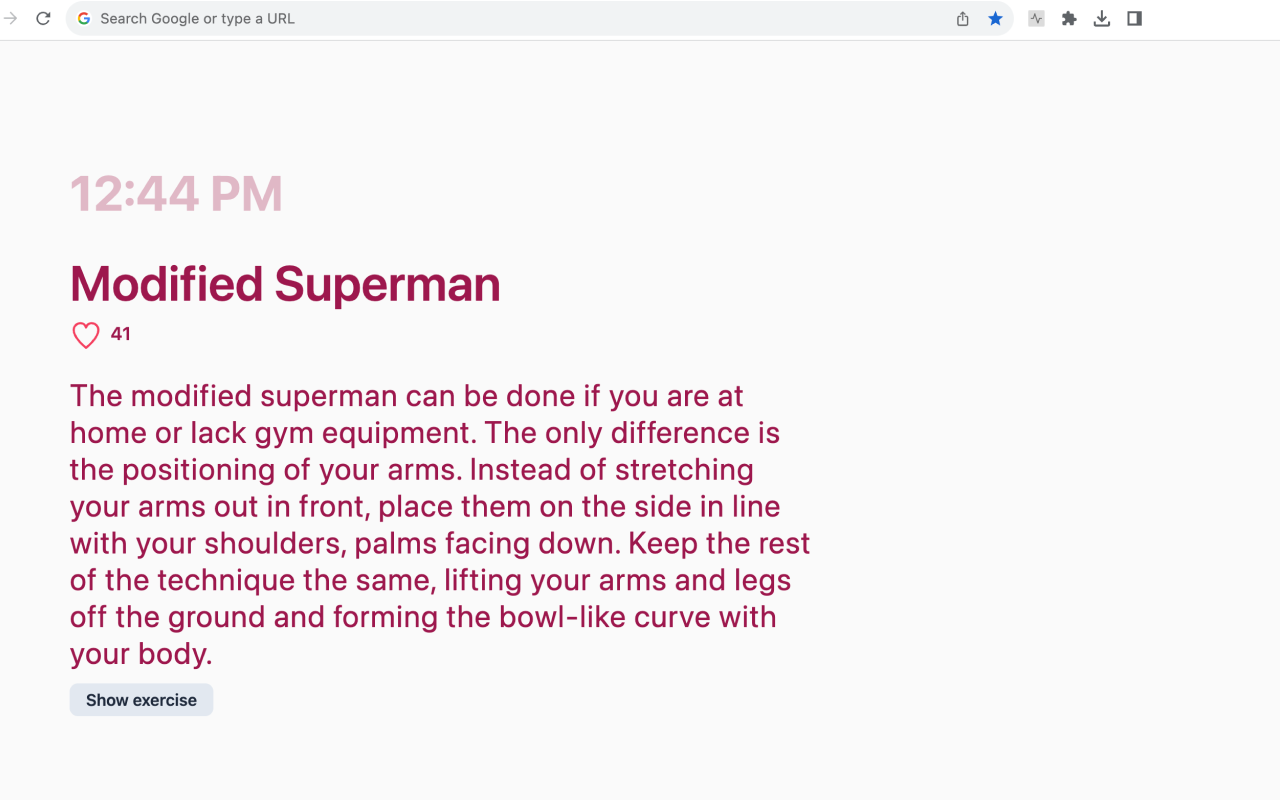
Task: Click the Google logo in the address bar
Action: click(84, 18)
